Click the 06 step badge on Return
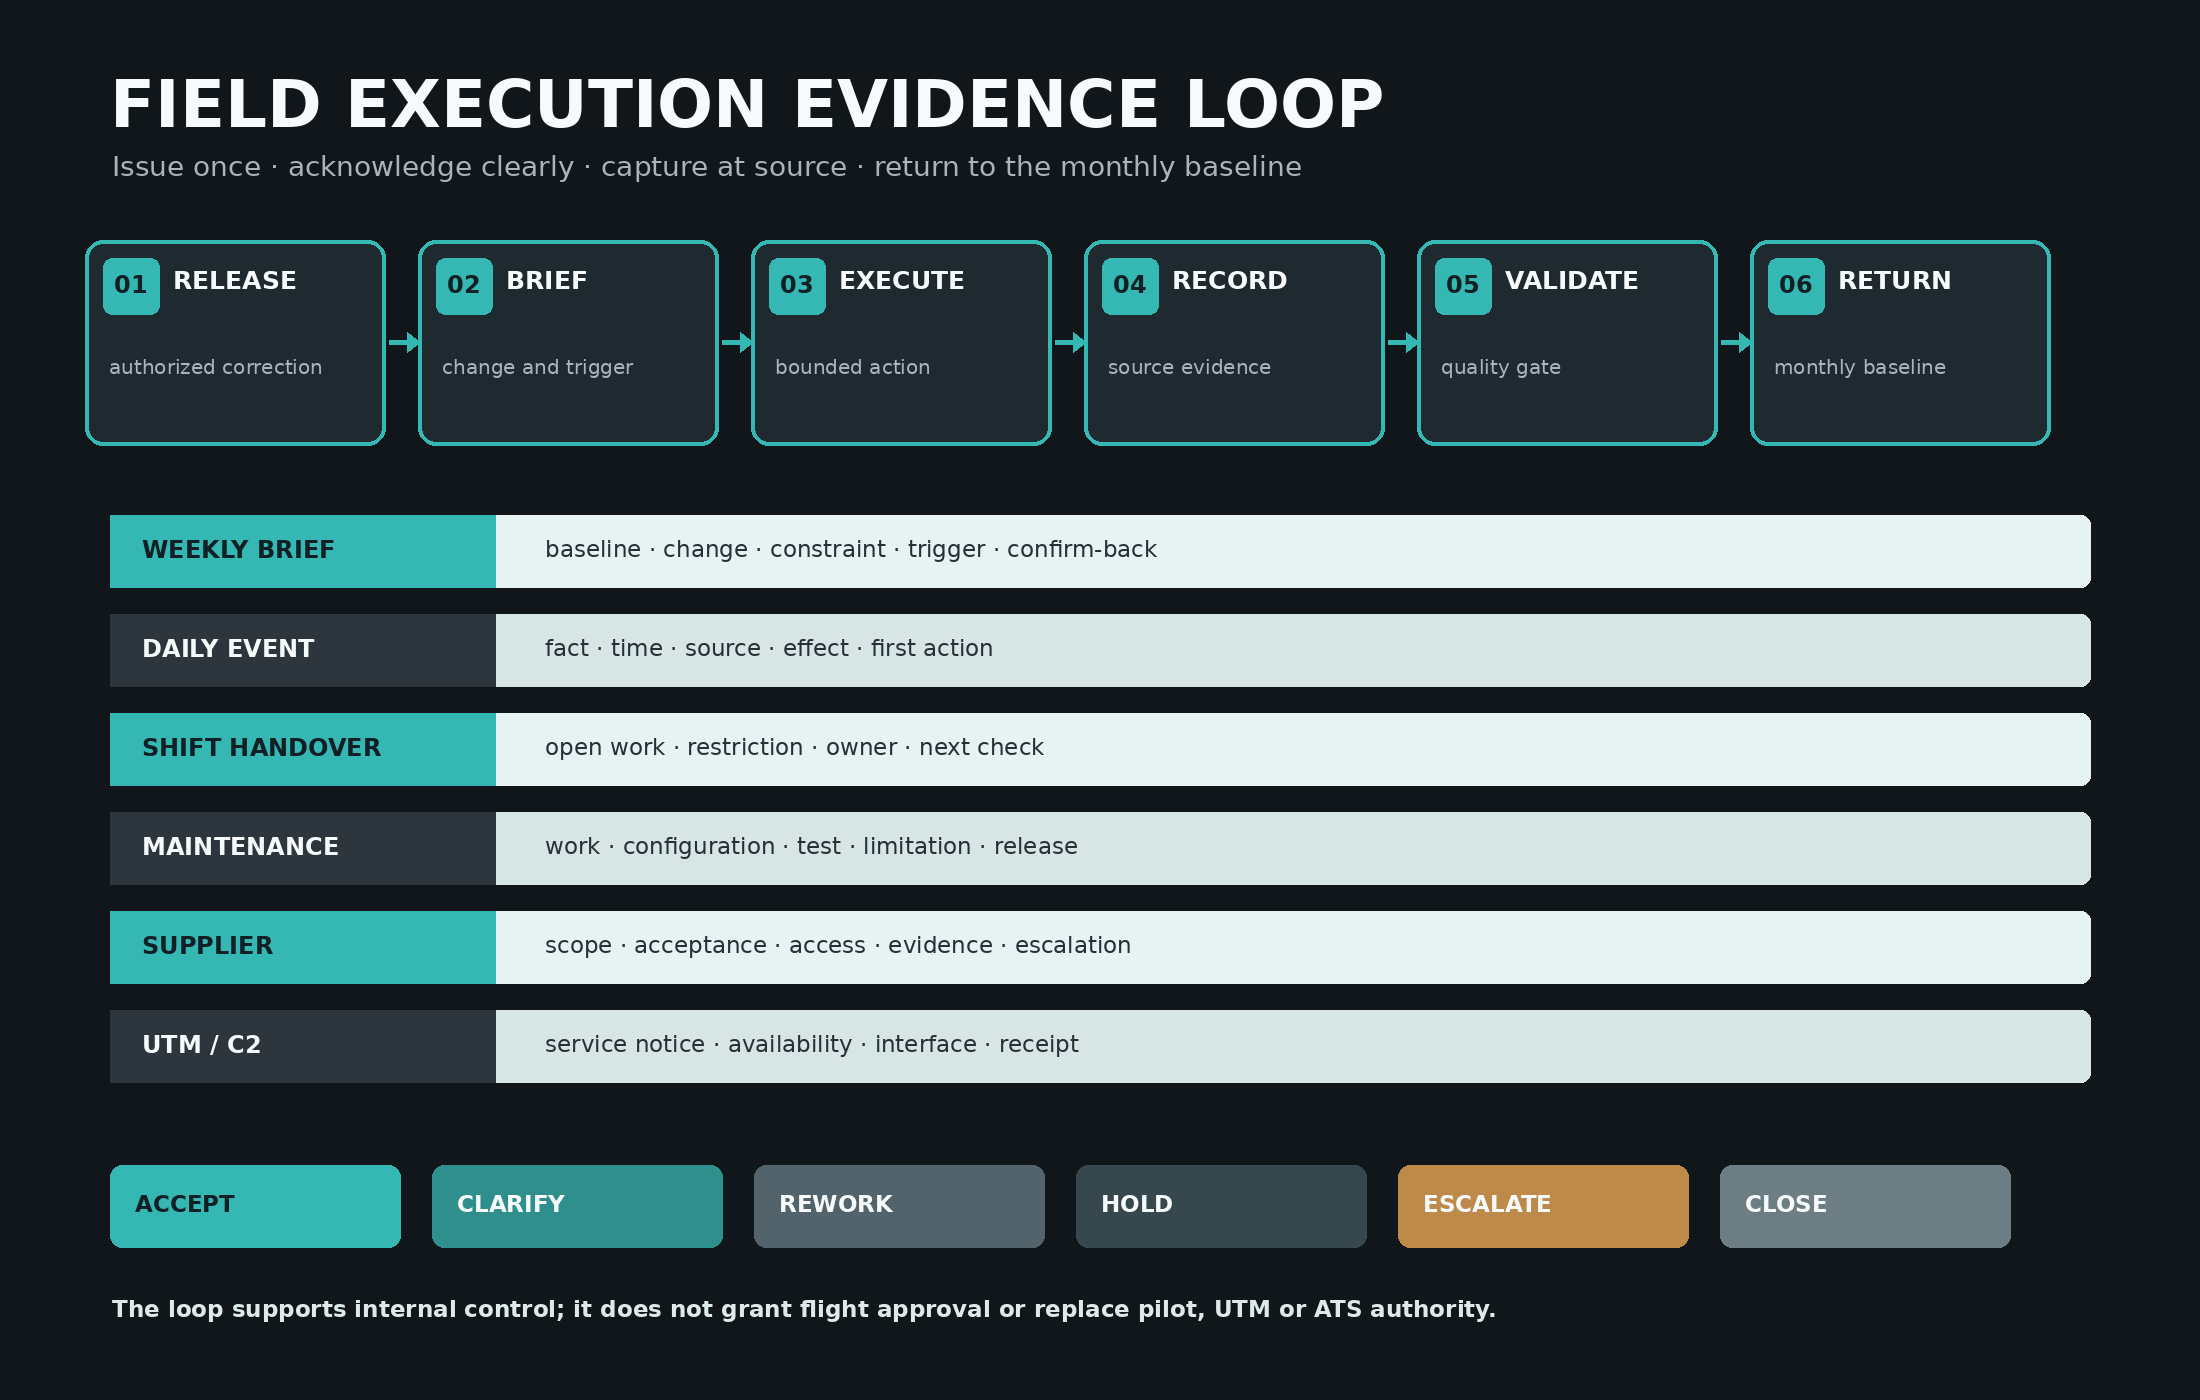The width and height of the screenshot is (2200, 1400). [x=1796, y=286]
